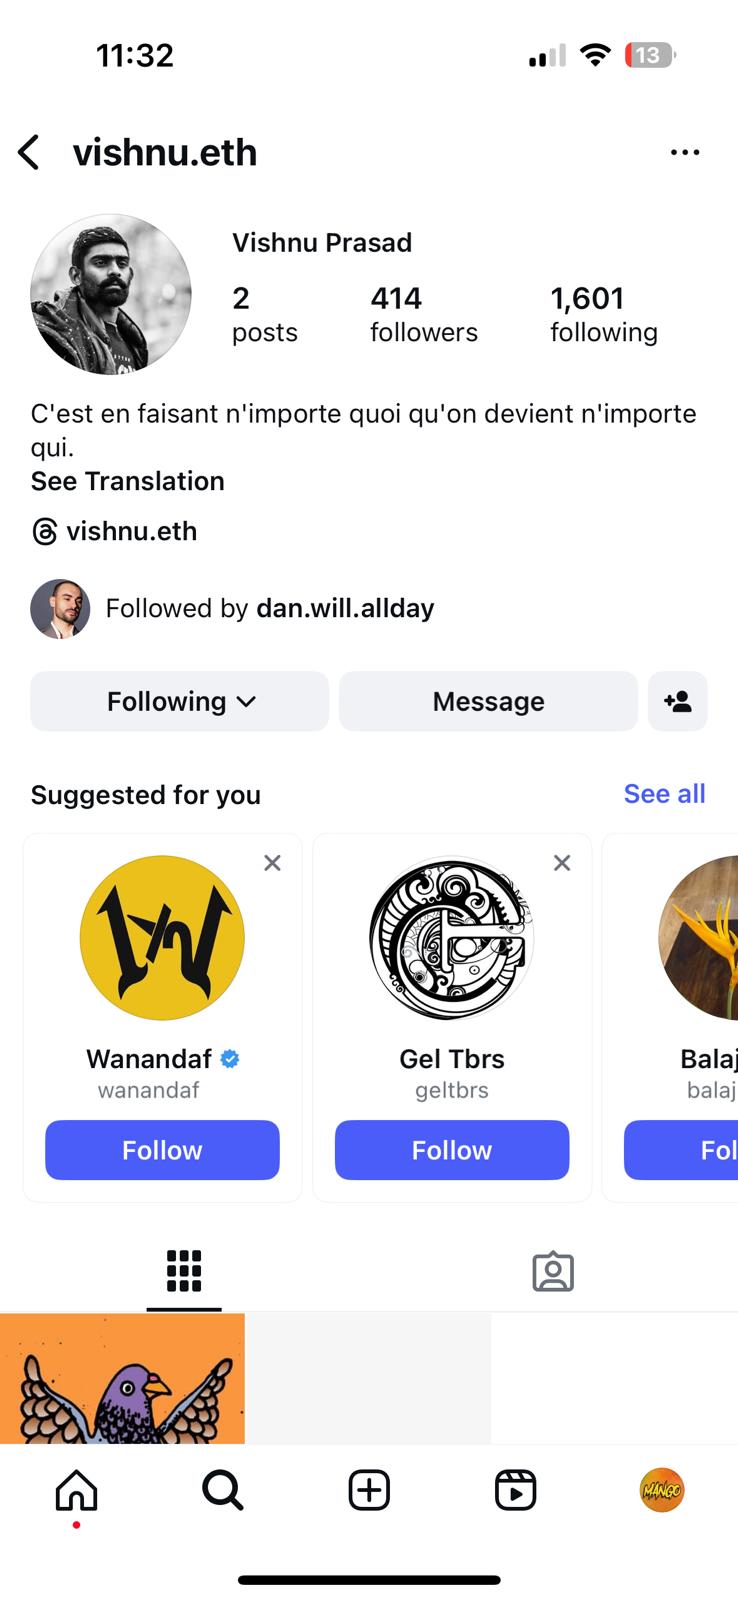Image resolution: width=738 pixels, height=1600 pixels.
Task: Open the Reels icon in bottom bar
Action: pos(515,1491)
